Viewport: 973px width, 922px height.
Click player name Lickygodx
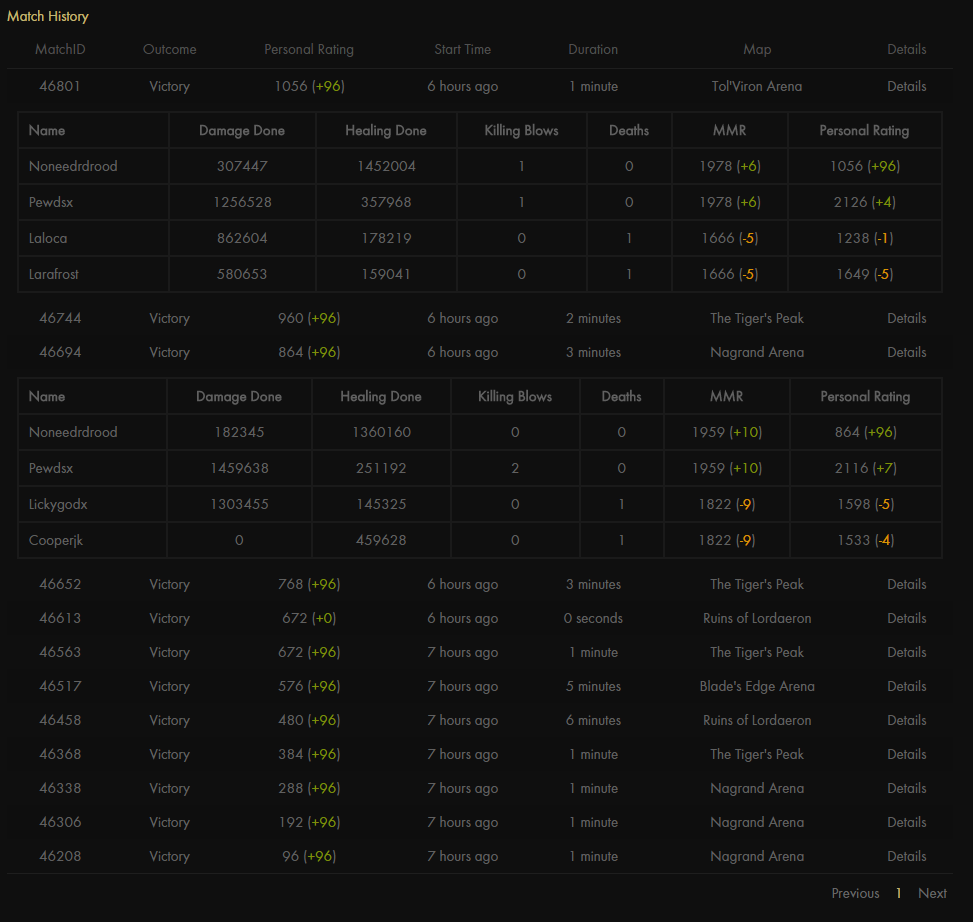coord(58,504)
